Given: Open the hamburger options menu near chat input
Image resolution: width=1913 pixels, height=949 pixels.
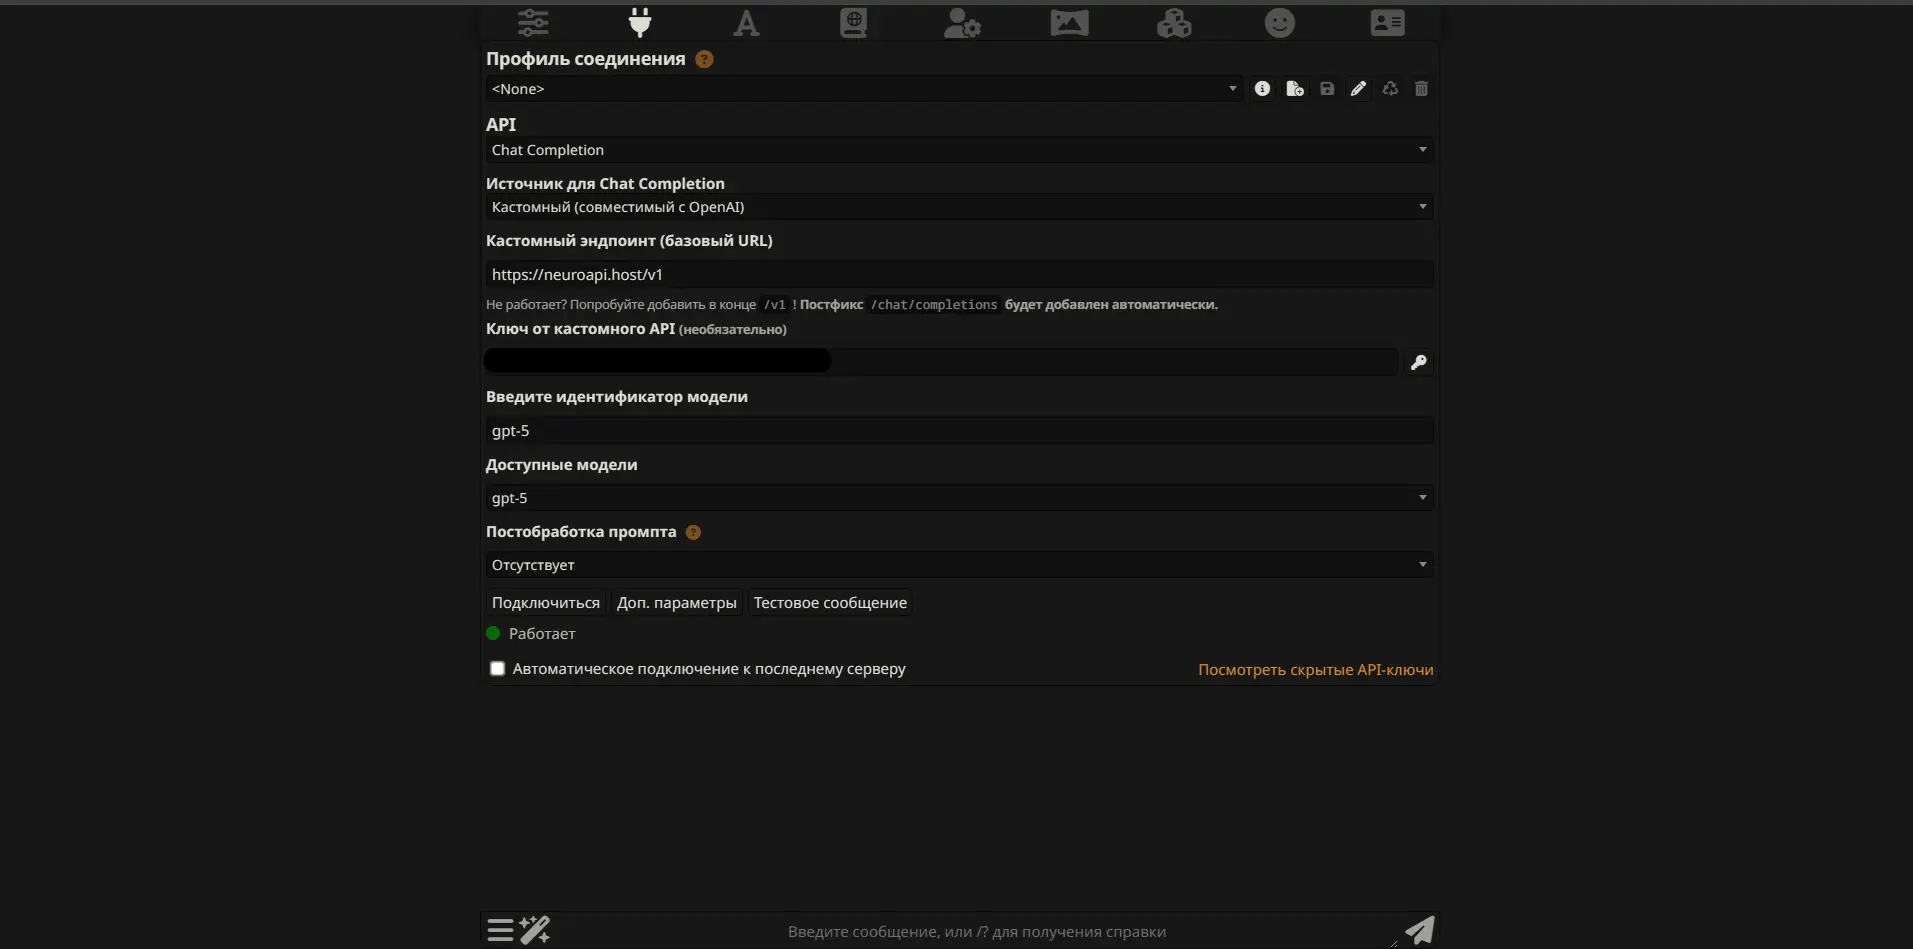Looking at the screenshot, I should [x=500, y=930].
